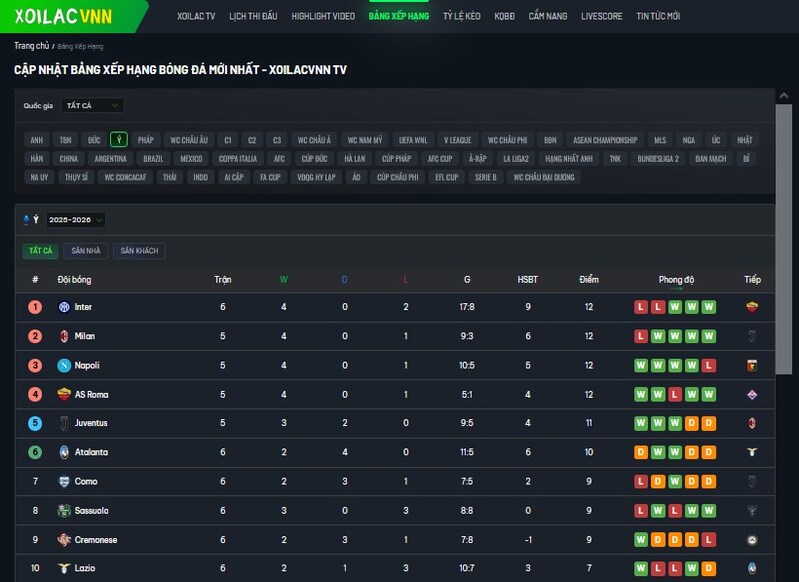Click next-opponent crest in Juventus's row
Viewport: 799px width, 582px height.
pyautogui.click(x=752, y=423)
